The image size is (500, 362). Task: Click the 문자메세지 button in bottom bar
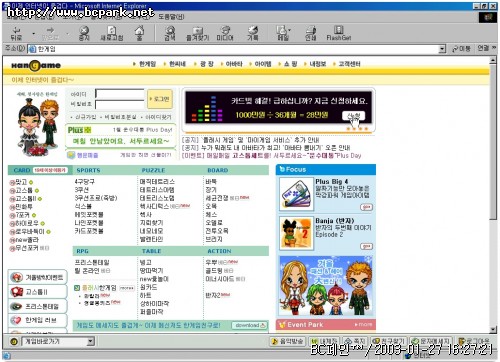pyautogui.click(x=431, y=341)
